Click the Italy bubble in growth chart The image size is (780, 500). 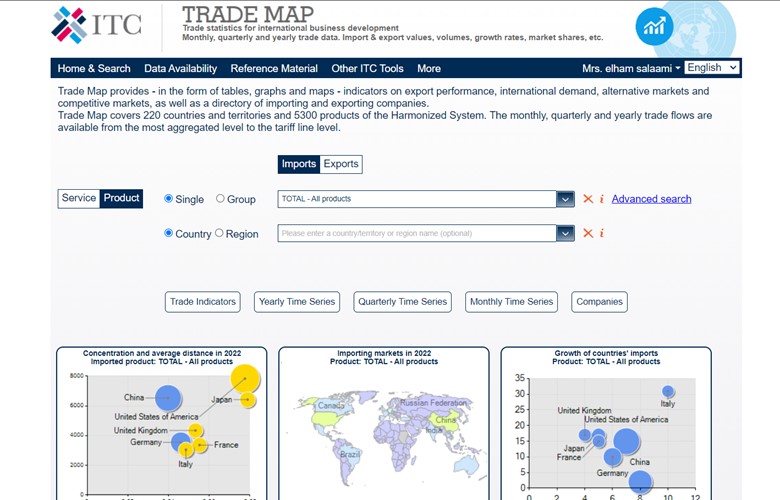click(x=668, y=392)
